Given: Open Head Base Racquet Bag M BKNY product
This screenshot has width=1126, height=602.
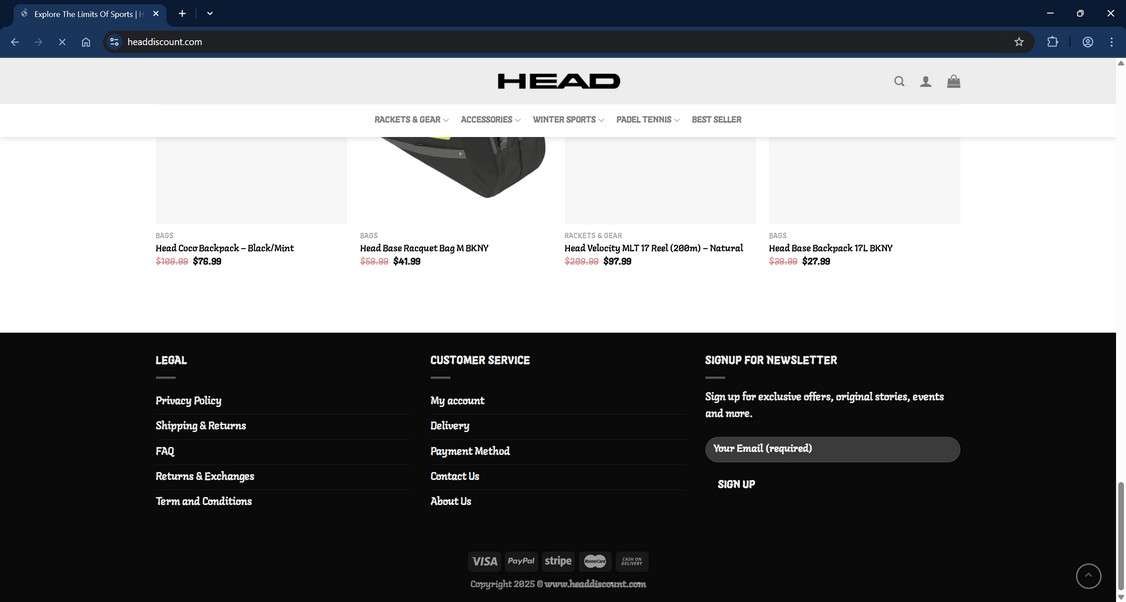Looking at the screenshot, I should (424, 249).
